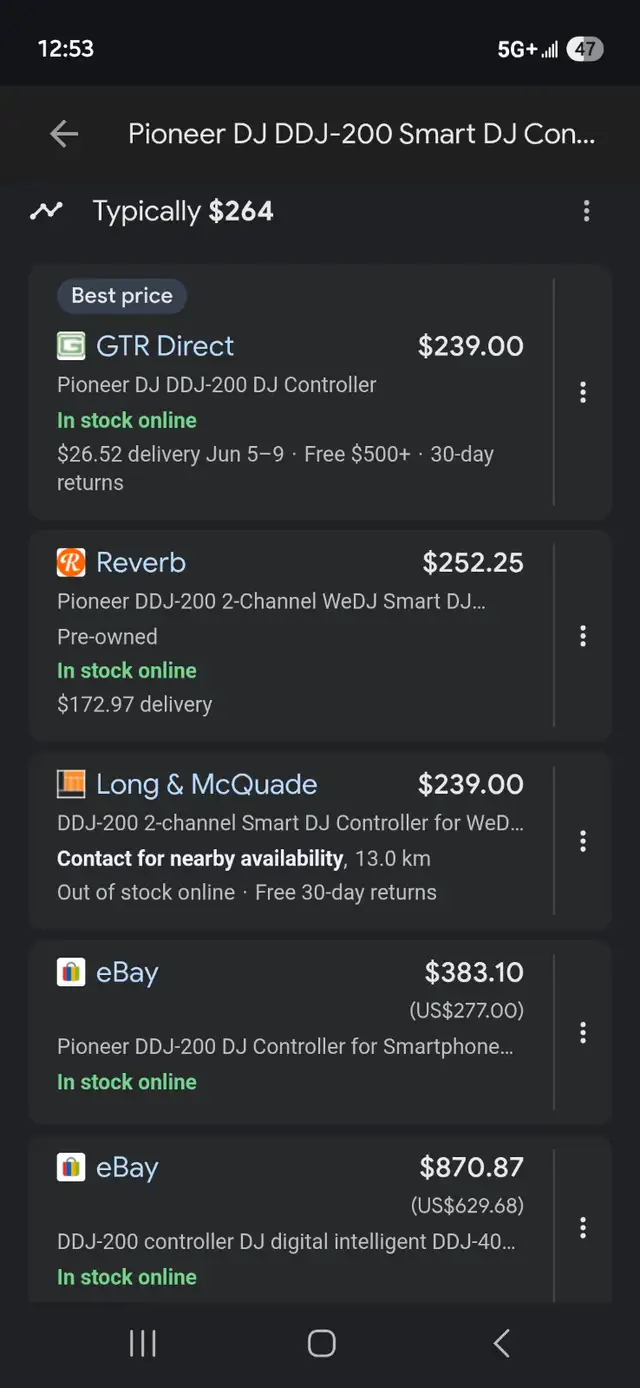
Task: Open the Reverb seller link
Action: (x=141, y=563)
